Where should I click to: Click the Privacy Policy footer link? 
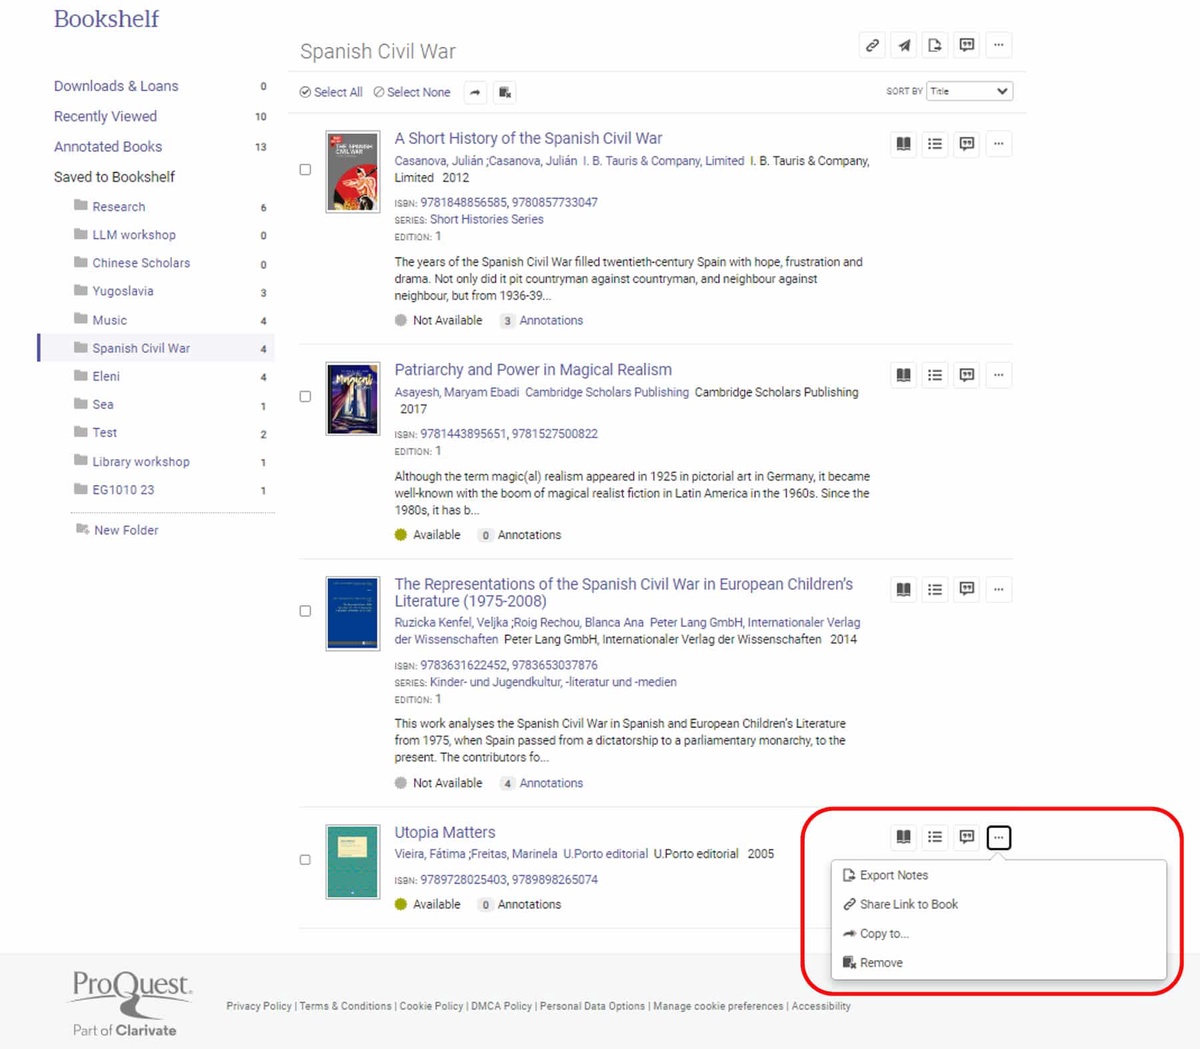pyautogui.click(x=258, y=1006)
